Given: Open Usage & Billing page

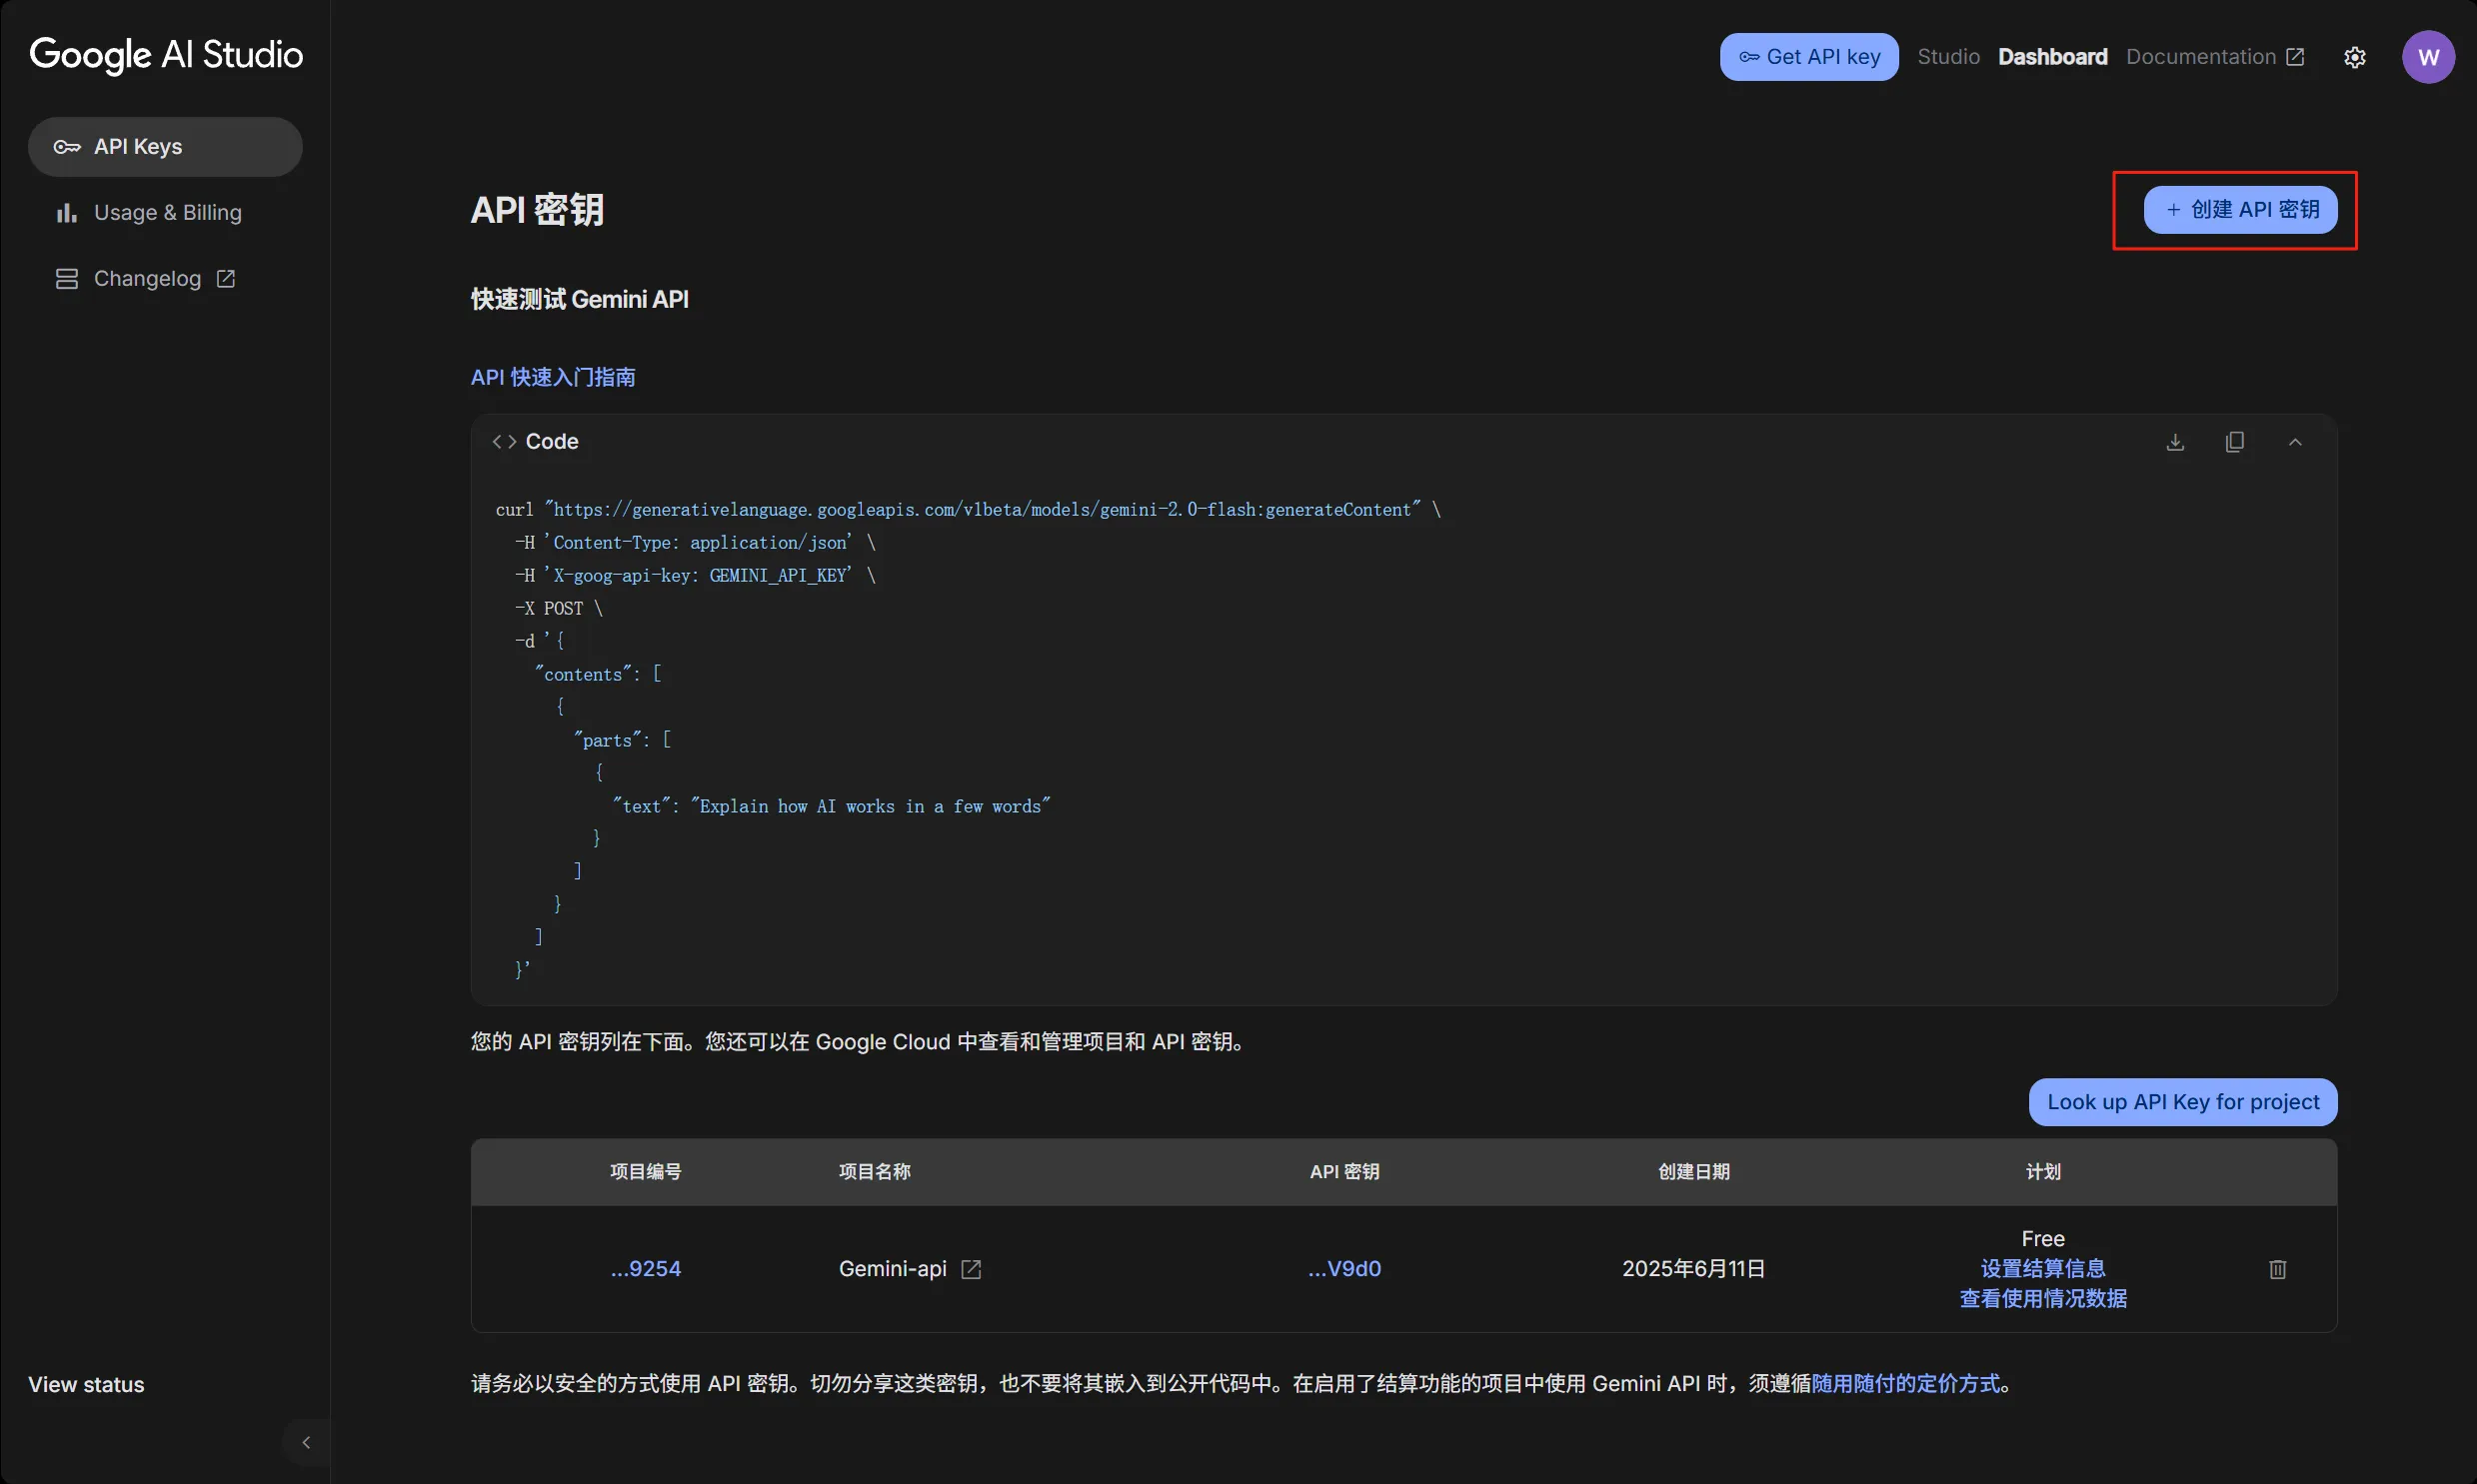Looking at the screenshot, I should coord(167,213).
